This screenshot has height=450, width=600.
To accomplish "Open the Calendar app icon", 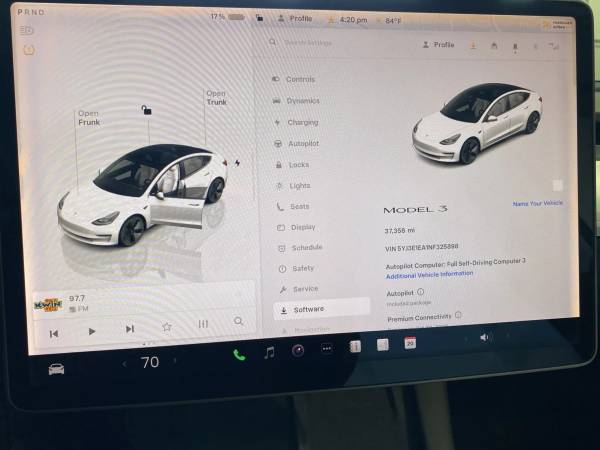I will point(410,342).
